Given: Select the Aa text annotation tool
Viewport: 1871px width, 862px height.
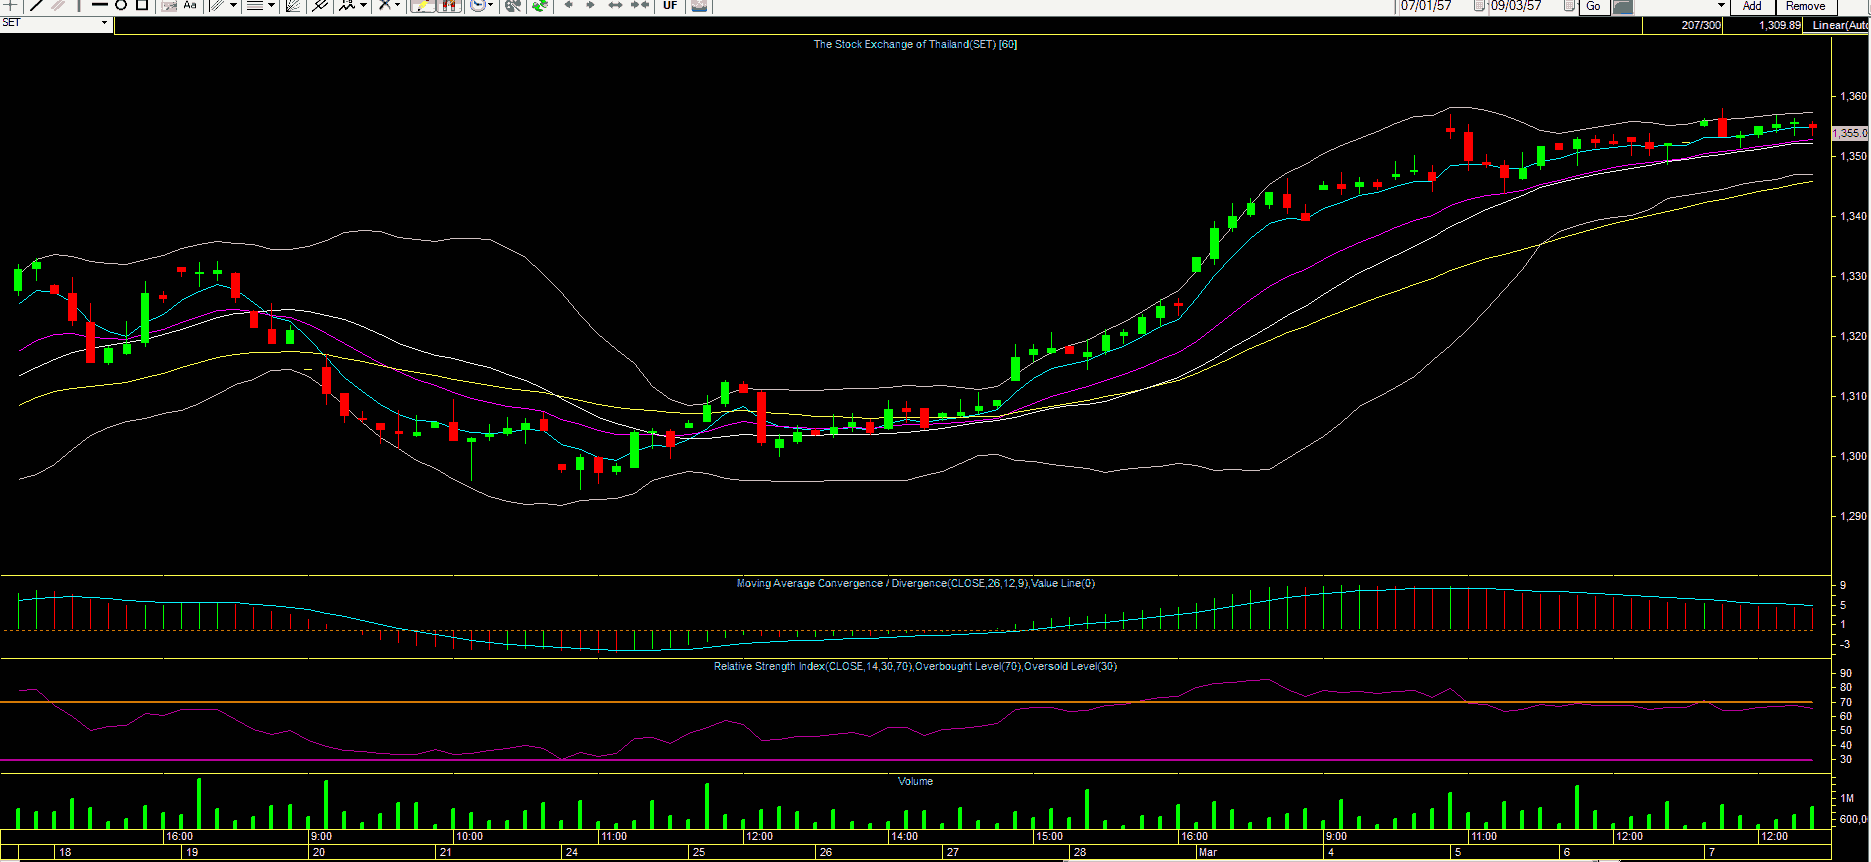Looking at the screenshot, I should (x=190, y=5).
